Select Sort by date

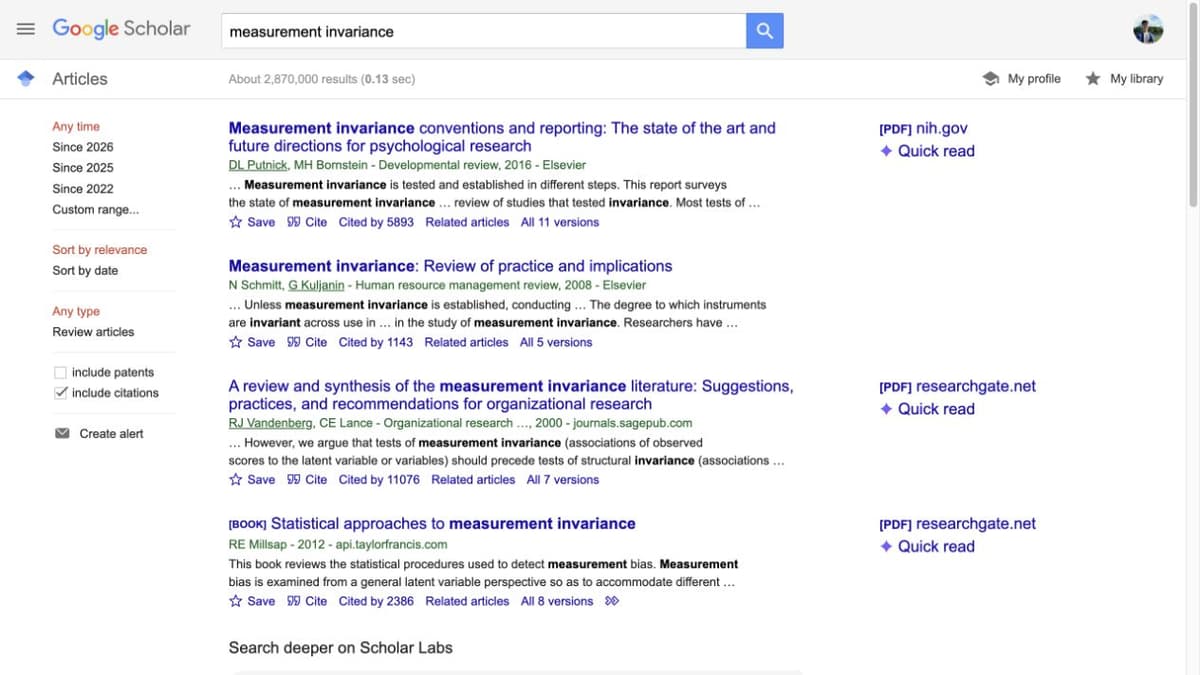(x=85, y=271)
